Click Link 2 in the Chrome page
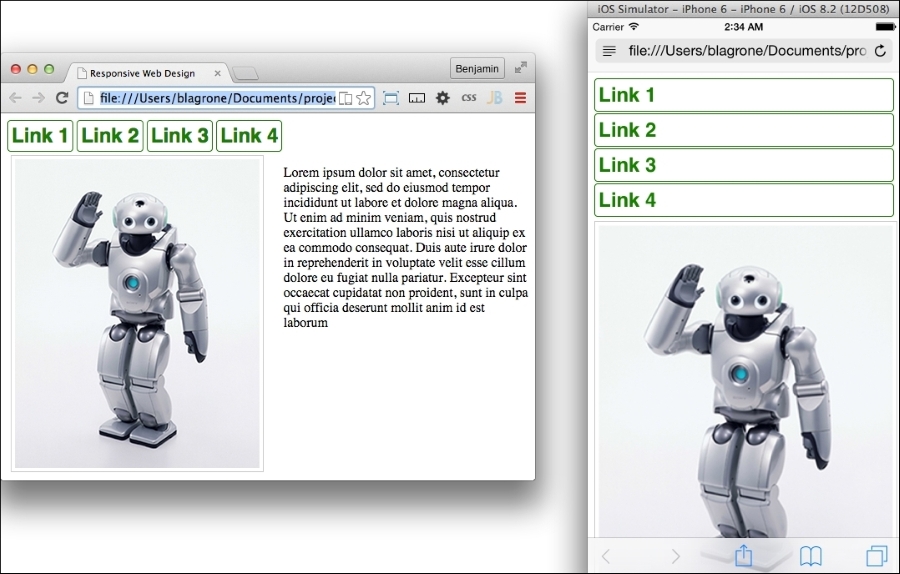900x574 pixels. [x=110, y=136]
